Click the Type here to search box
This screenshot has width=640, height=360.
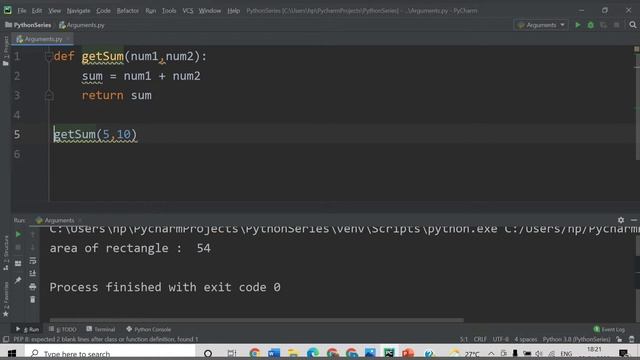point(110,353)
